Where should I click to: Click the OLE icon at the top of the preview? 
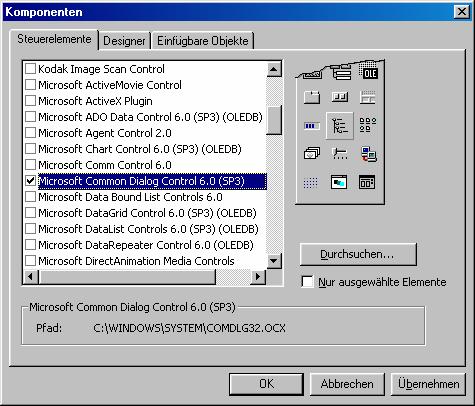(x=368, y=72)
